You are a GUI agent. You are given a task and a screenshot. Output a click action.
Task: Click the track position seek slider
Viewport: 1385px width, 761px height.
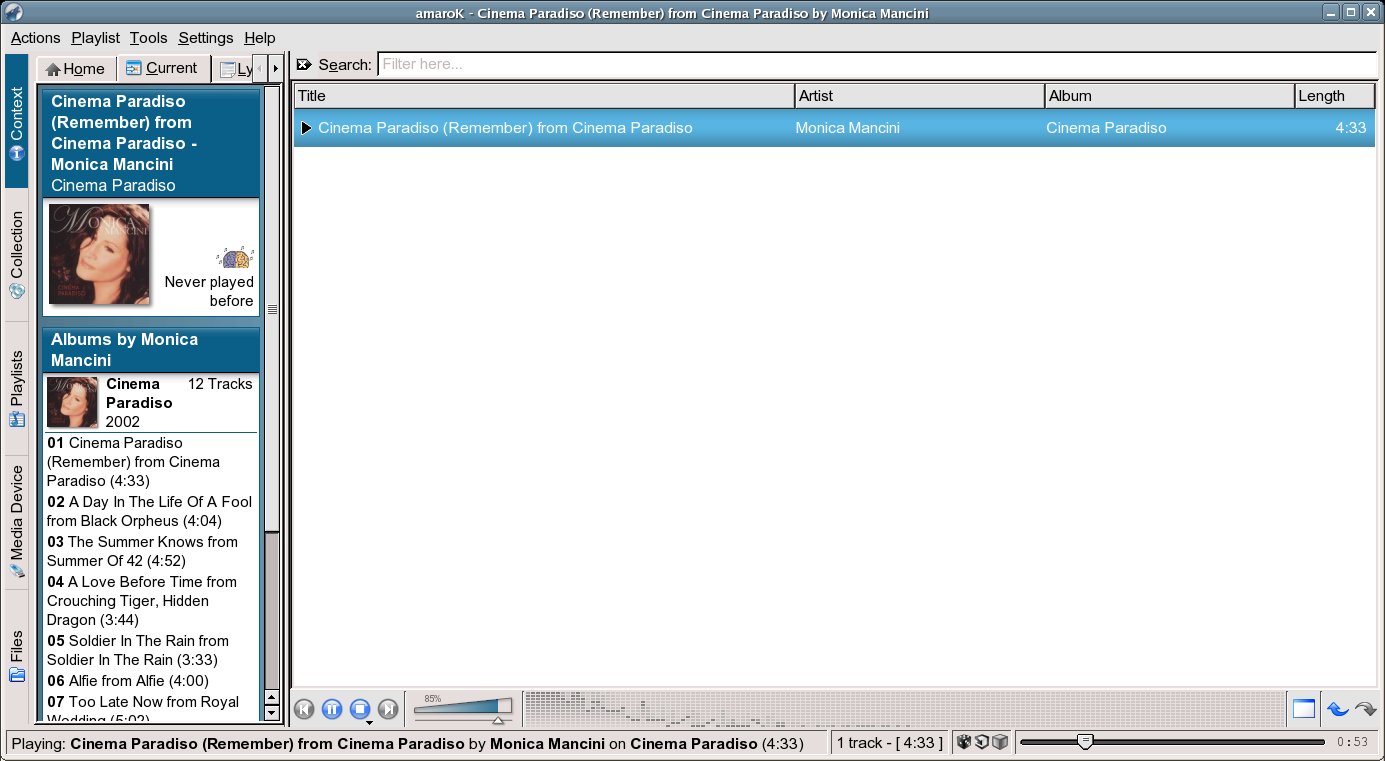[x=1172, y=742]
